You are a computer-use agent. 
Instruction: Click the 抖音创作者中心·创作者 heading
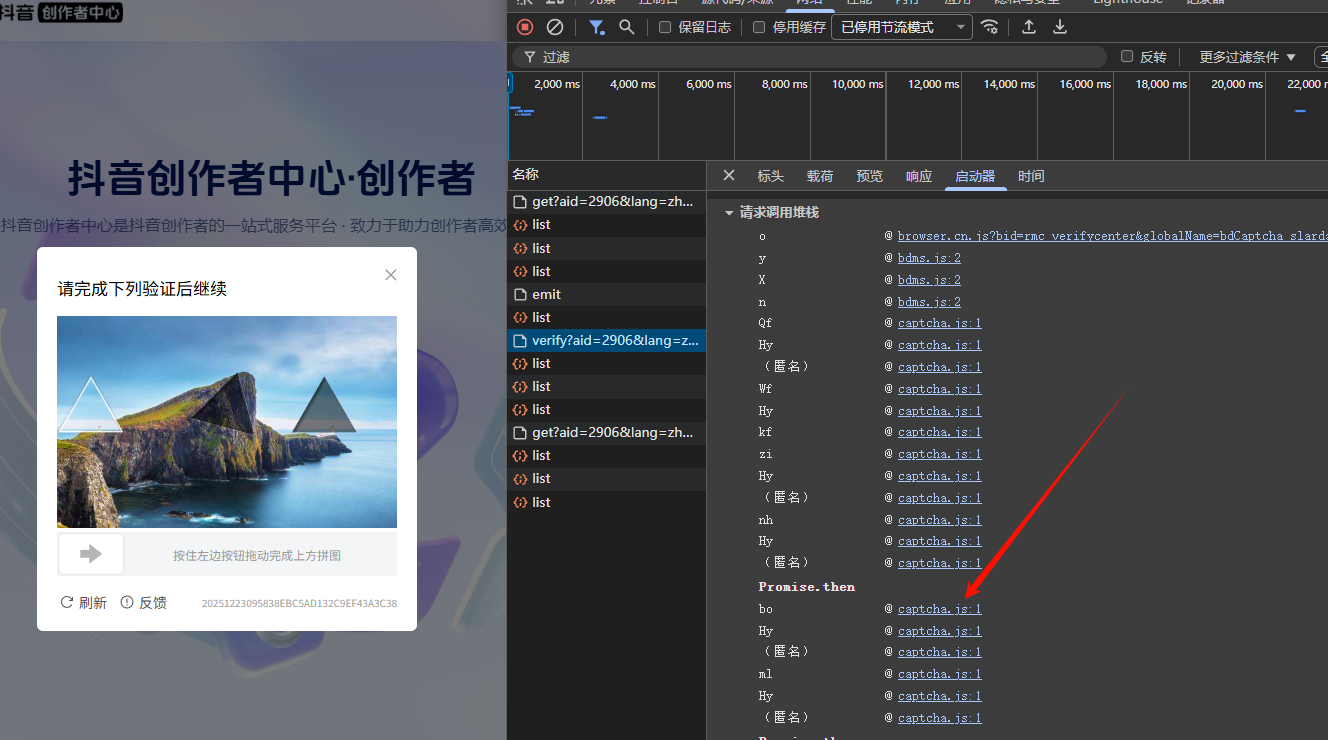coord(271,179)
